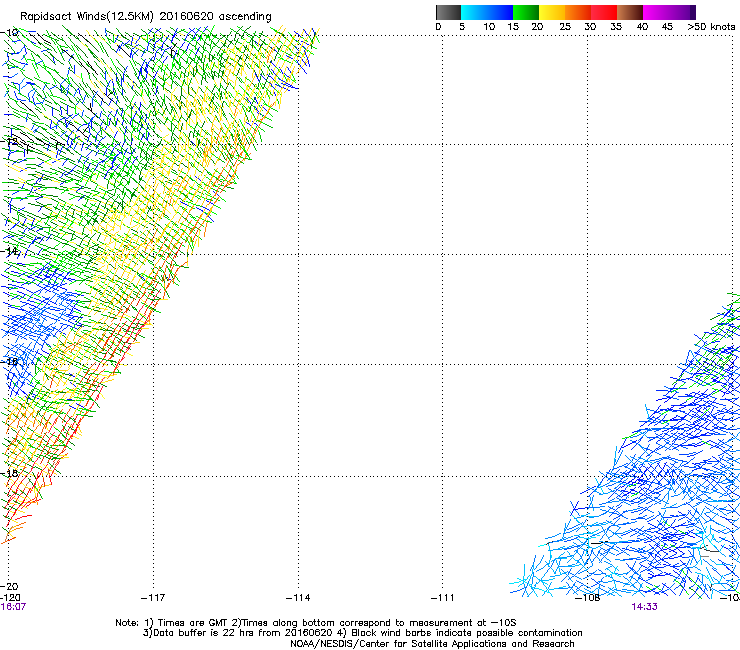
Task: Click the longitude axis label '-108'
Action: [x=588, y=598]
